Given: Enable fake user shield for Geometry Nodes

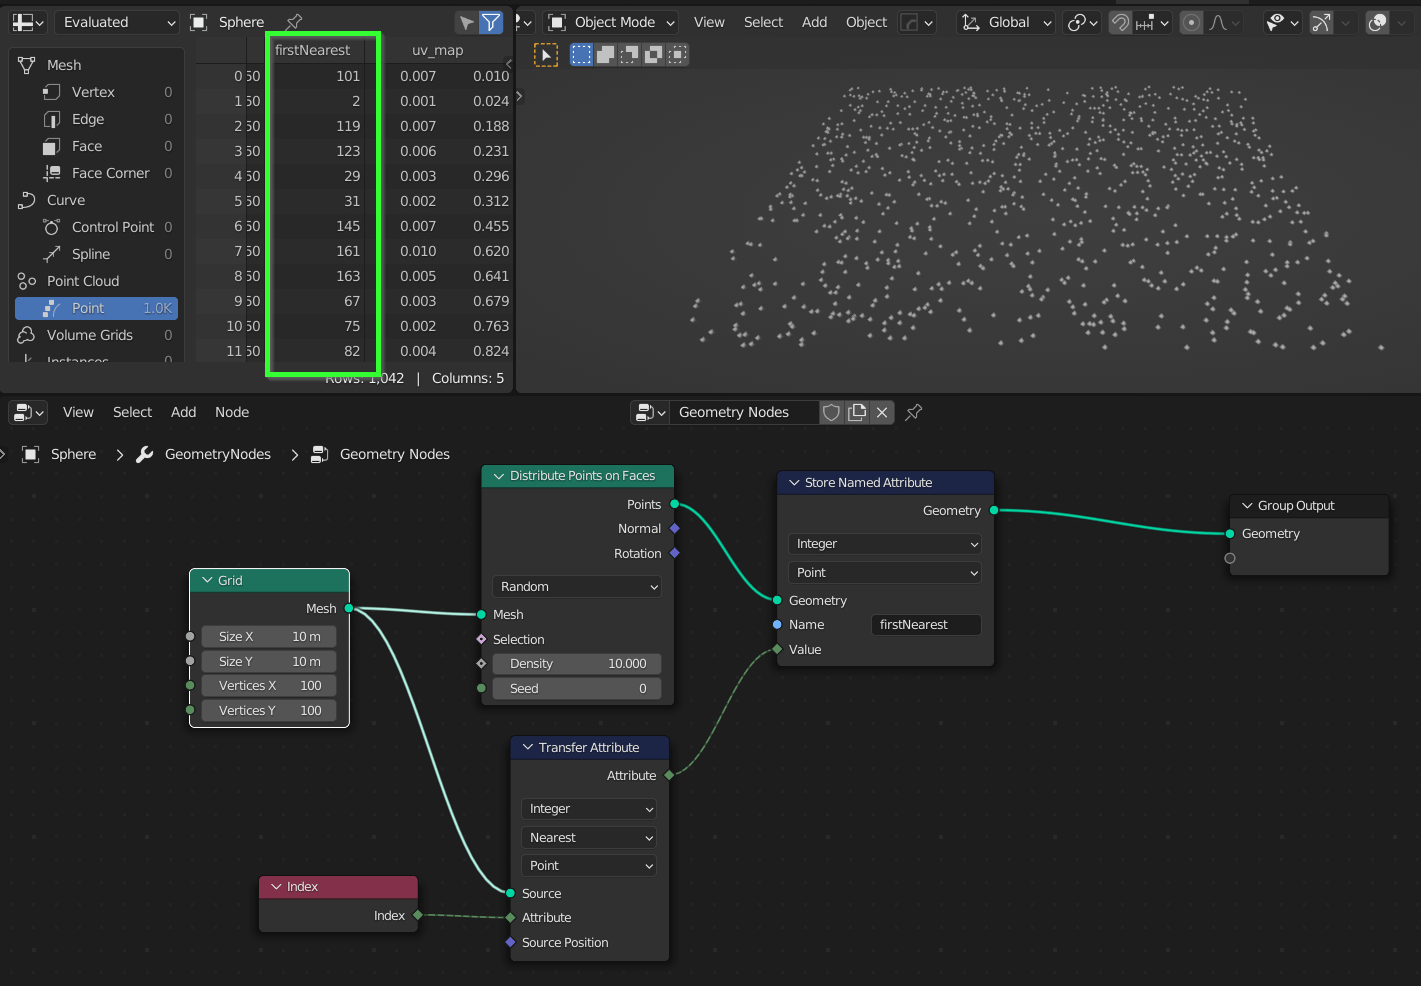Looking at the screenshot, I should pos(831,412).
